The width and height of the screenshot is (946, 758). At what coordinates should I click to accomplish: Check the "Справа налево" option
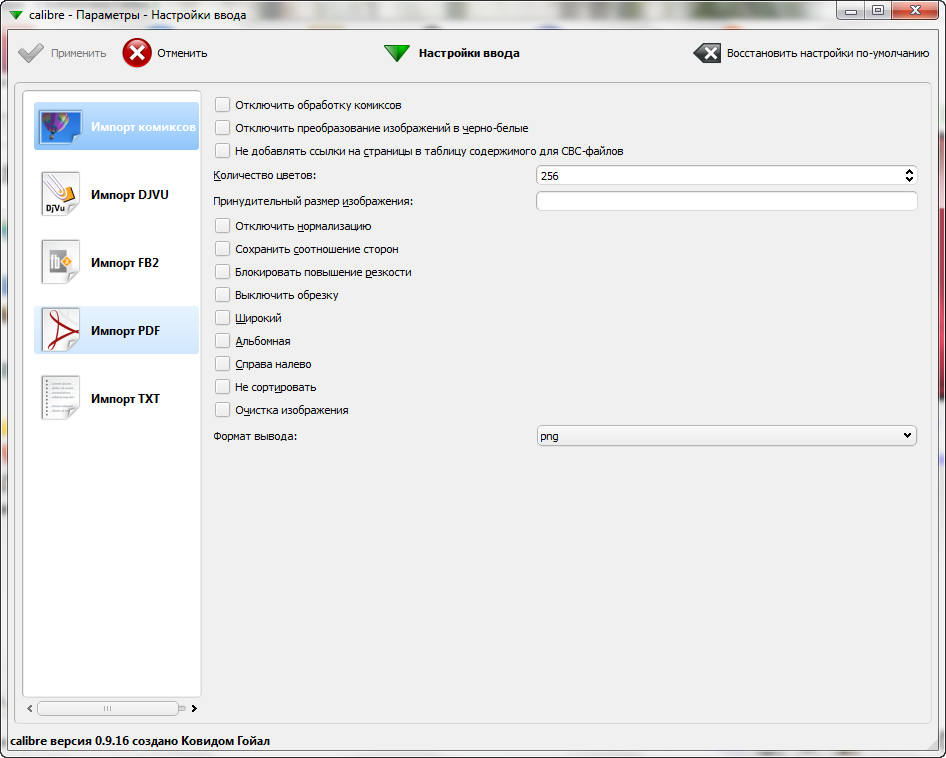223,364
